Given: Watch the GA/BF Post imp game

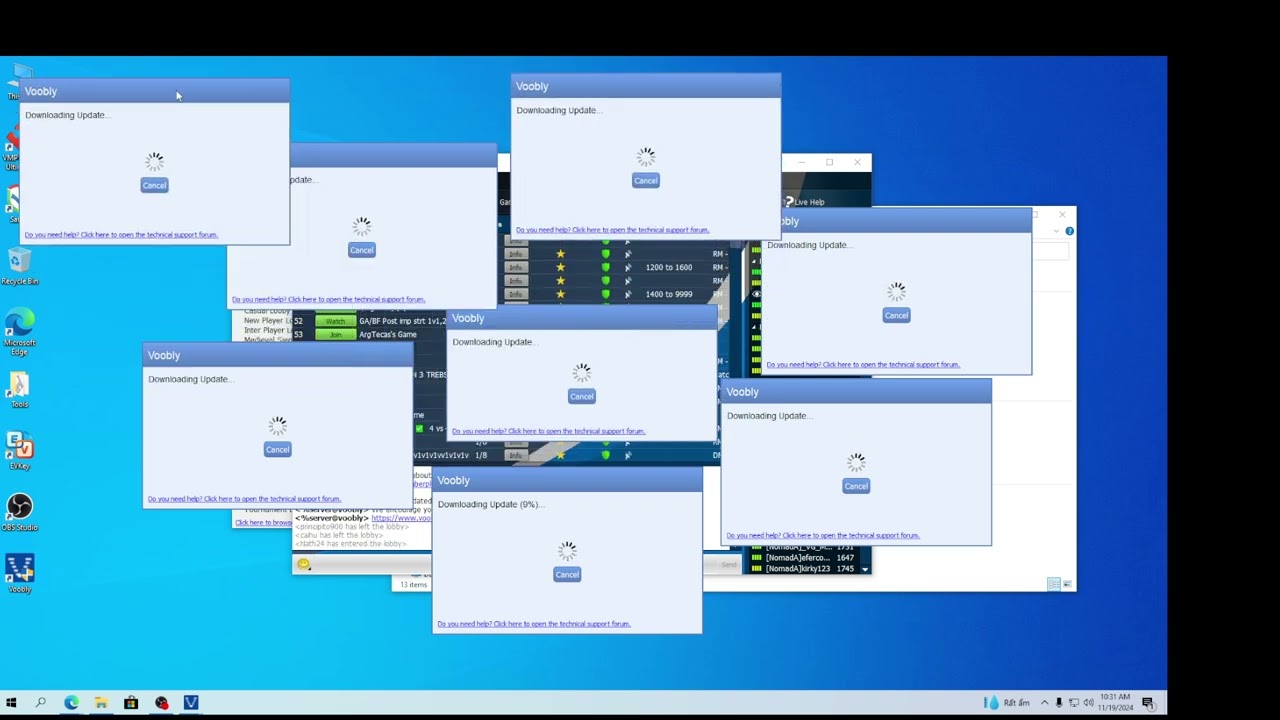Looking at the screenshot, I should [335, 321].
